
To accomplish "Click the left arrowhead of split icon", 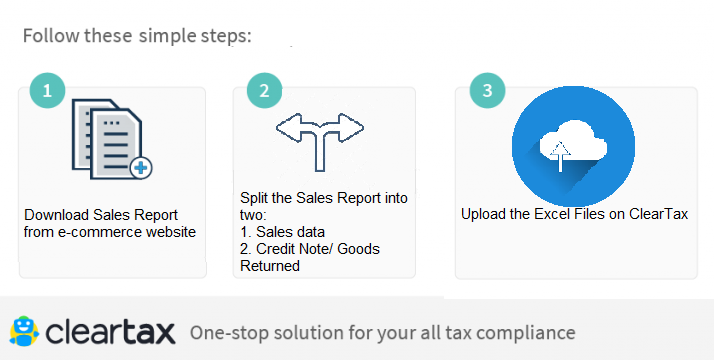I will tap(290, 128).
